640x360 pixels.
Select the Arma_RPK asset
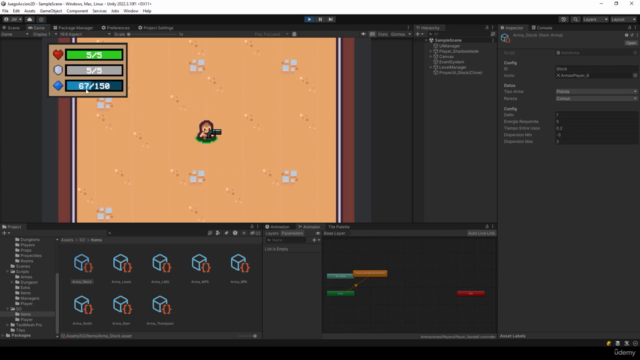point(239,268)
